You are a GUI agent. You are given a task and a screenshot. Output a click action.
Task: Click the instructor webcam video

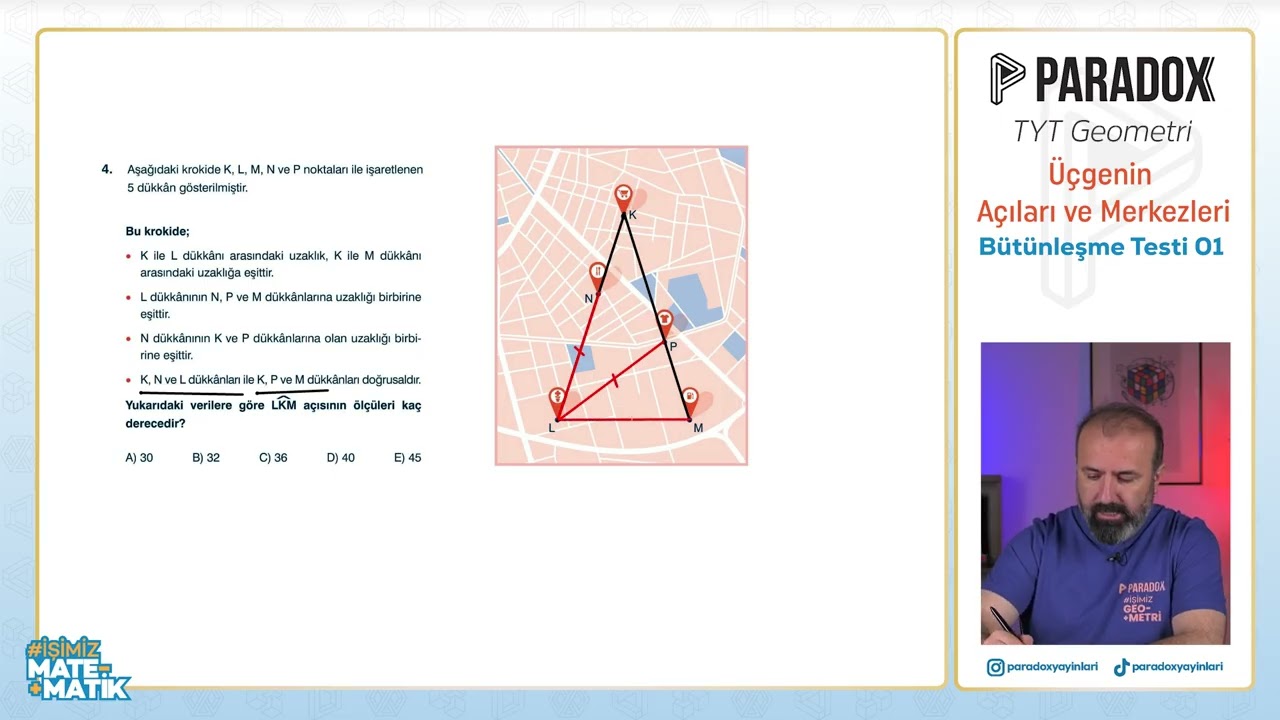[x=1105, y=493]
